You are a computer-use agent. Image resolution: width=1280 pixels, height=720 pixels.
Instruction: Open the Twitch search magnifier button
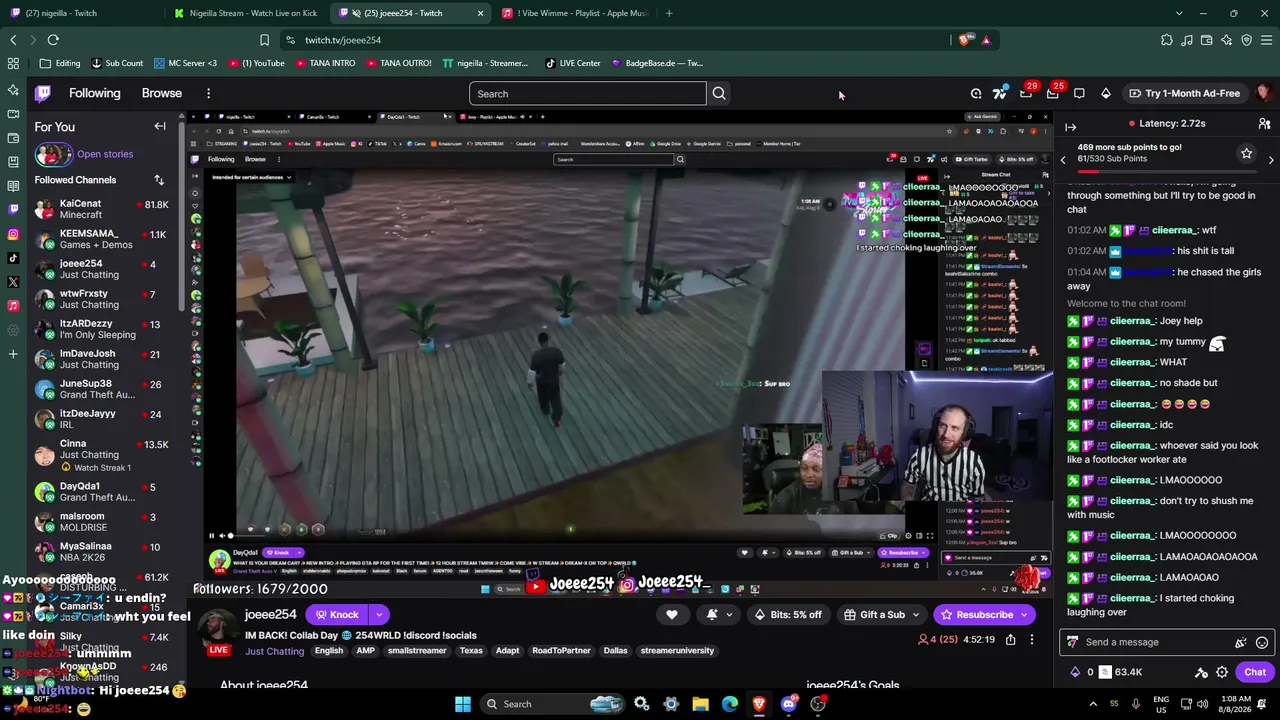tap(719, 93)
